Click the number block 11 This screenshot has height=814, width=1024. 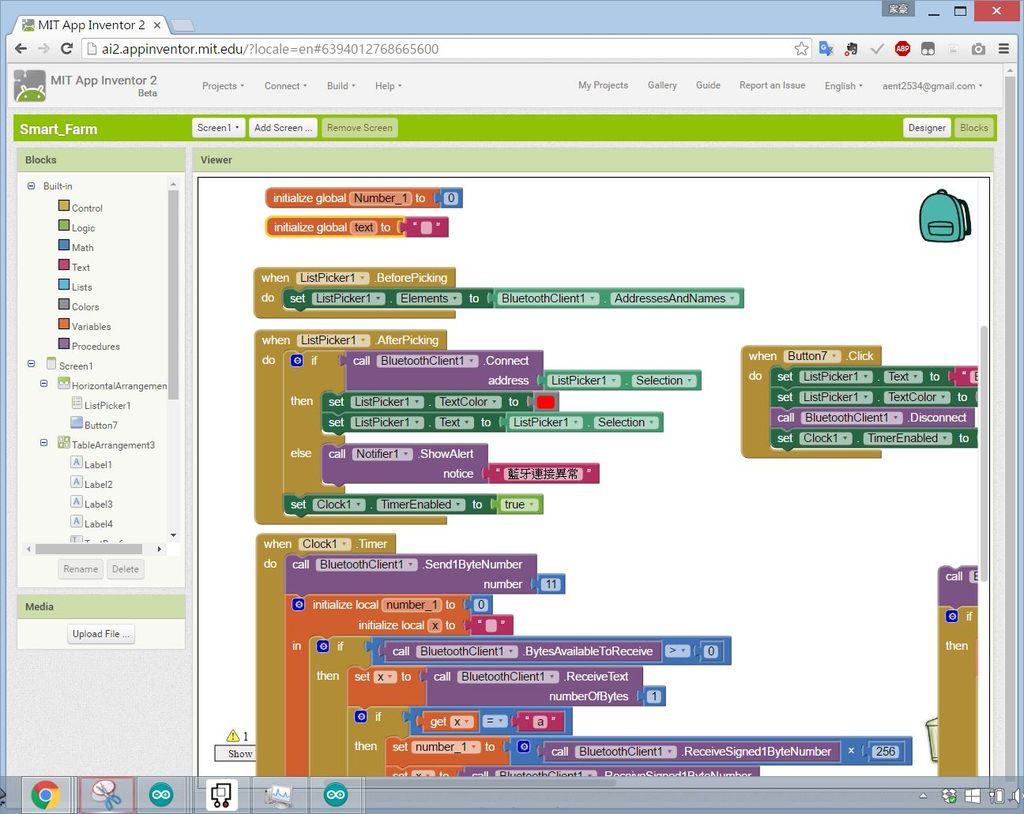point(551,584)
